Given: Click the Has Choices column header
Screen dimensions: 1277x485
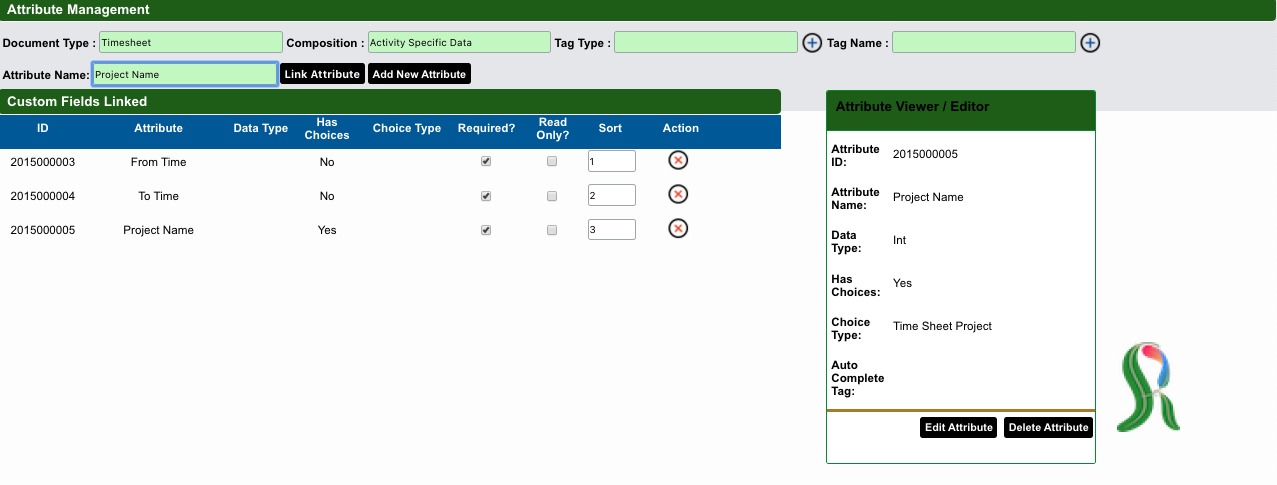Looking at the screenshot, I should 327,128.
